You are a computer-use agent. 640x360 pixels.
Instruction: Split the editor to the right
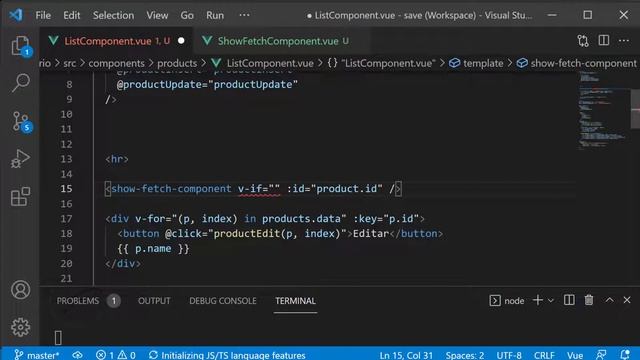click(604, 40)
